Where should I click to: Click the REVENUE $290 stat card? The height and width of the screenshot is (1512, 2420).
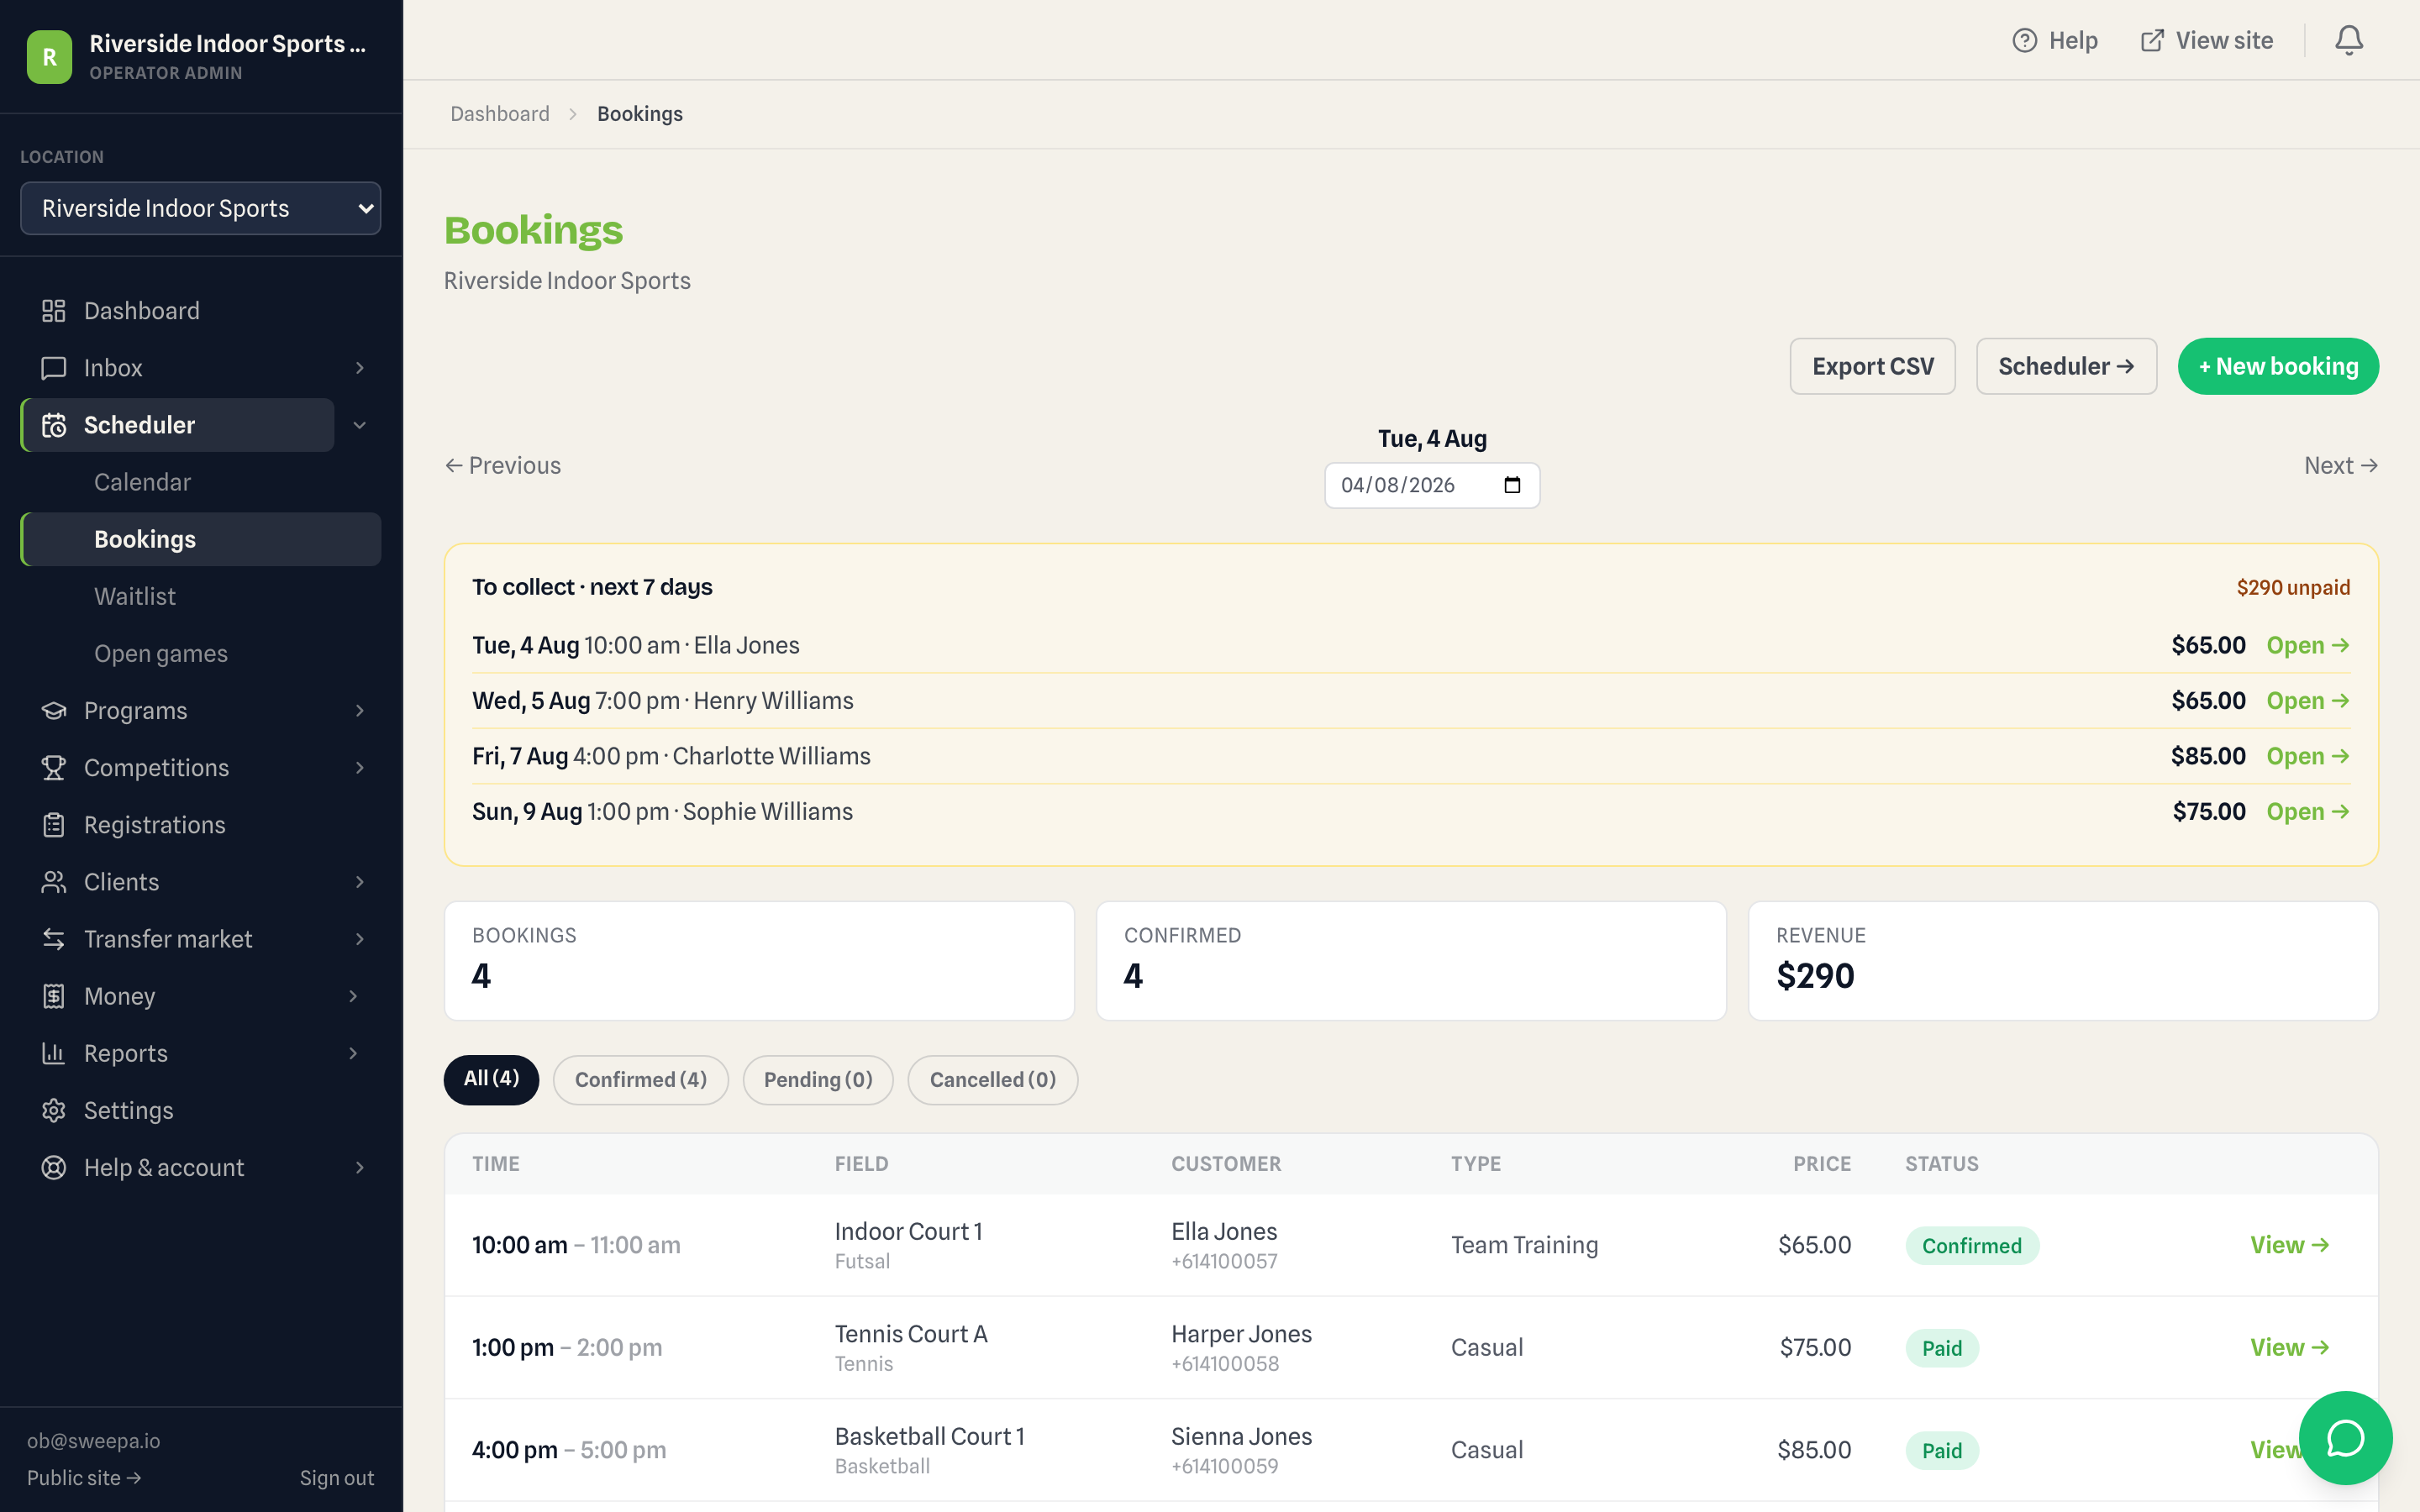coord(2063,961)
